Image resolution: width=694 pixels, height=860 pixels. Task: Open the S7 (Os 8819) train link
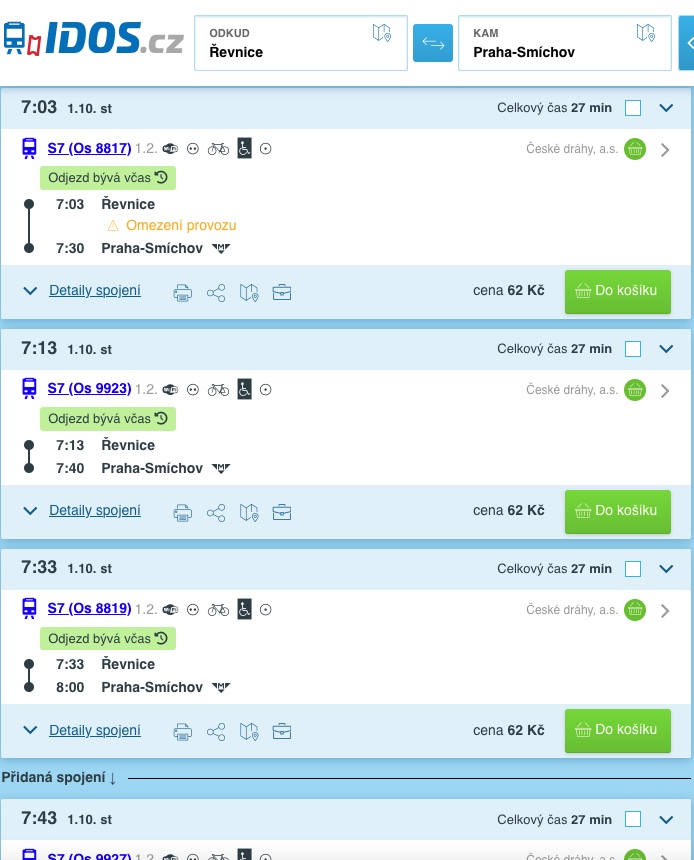point(89,608)
